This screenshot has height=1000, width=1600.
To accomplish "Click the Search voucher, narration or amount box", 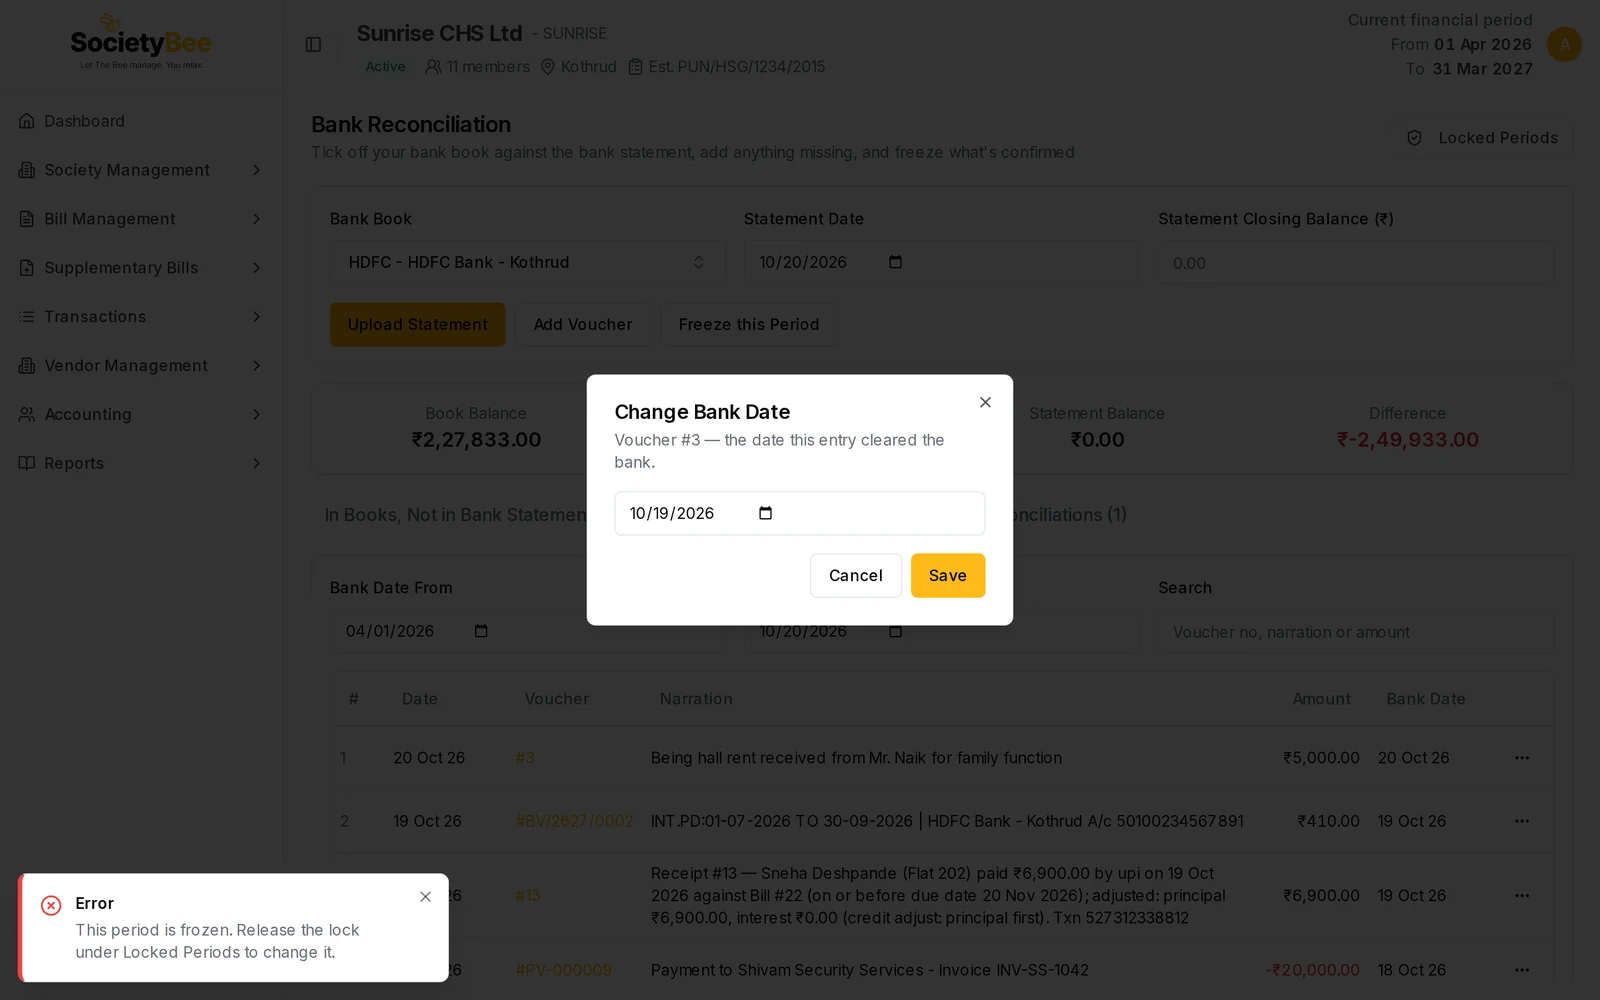I will click(x=1356, y=632).
